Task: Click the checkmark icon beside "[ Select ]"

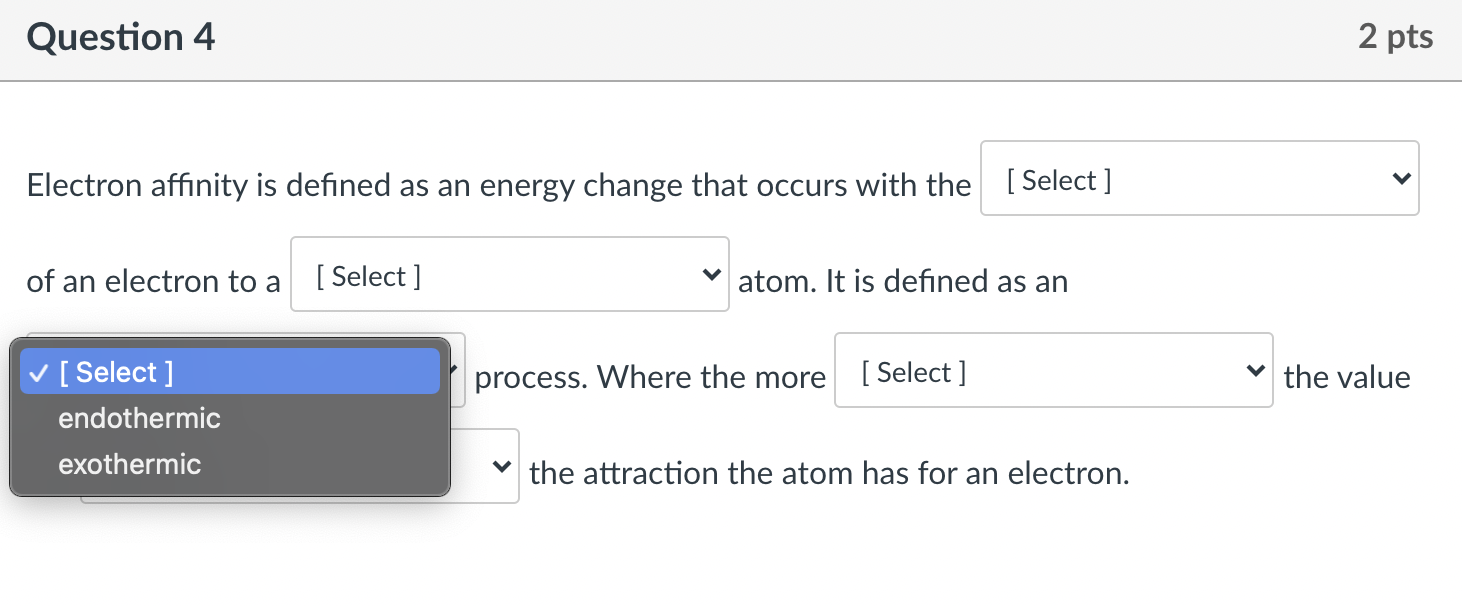Action: [37, 372]
